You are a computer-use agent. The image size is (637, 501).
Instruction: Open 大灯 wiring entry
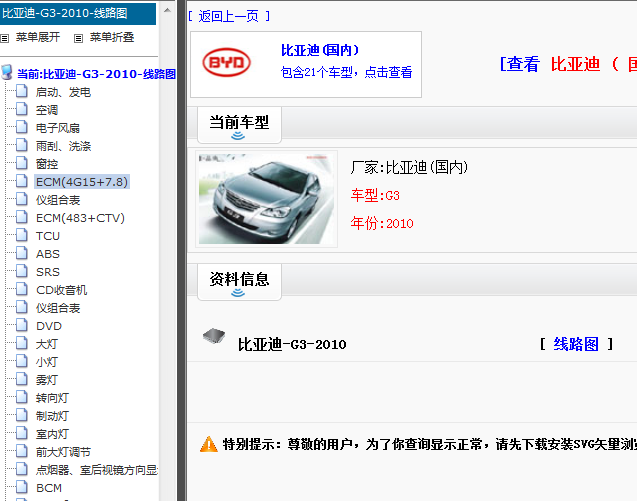(x=47, y=344)
